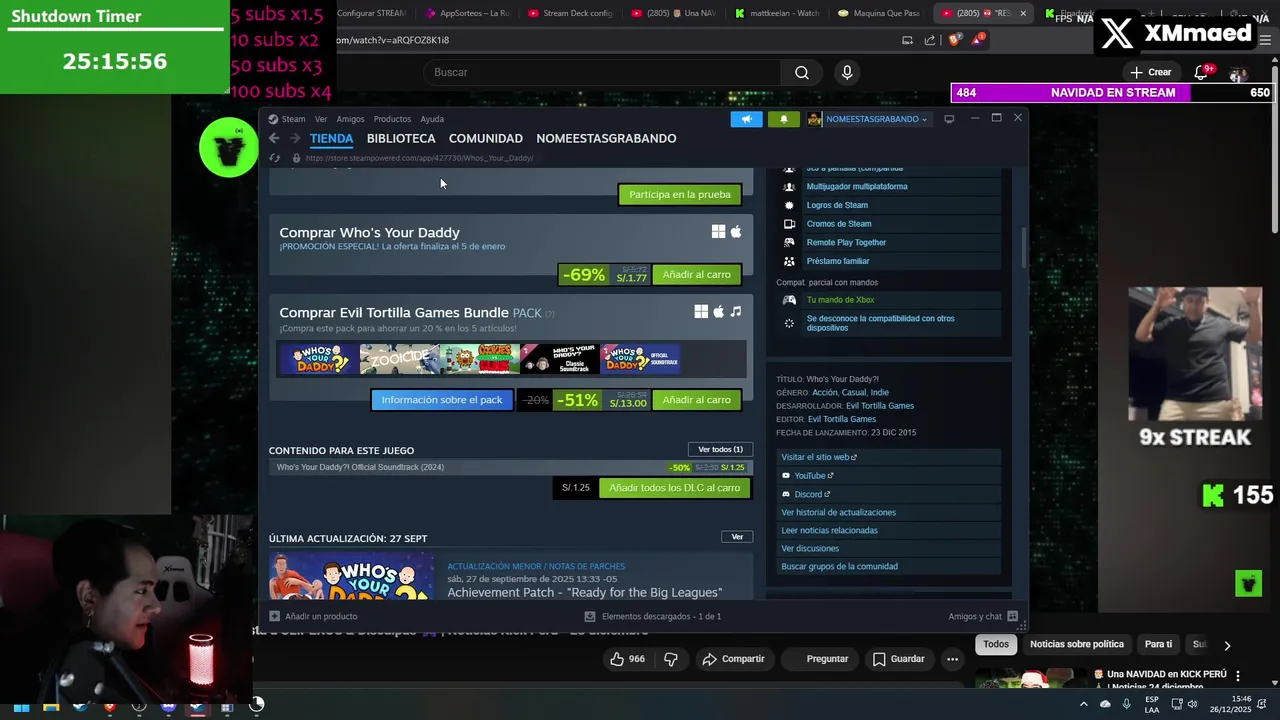Open volume control in system tray
1280x720 pixels.
pyautogui.click(x=1192, y=704)
